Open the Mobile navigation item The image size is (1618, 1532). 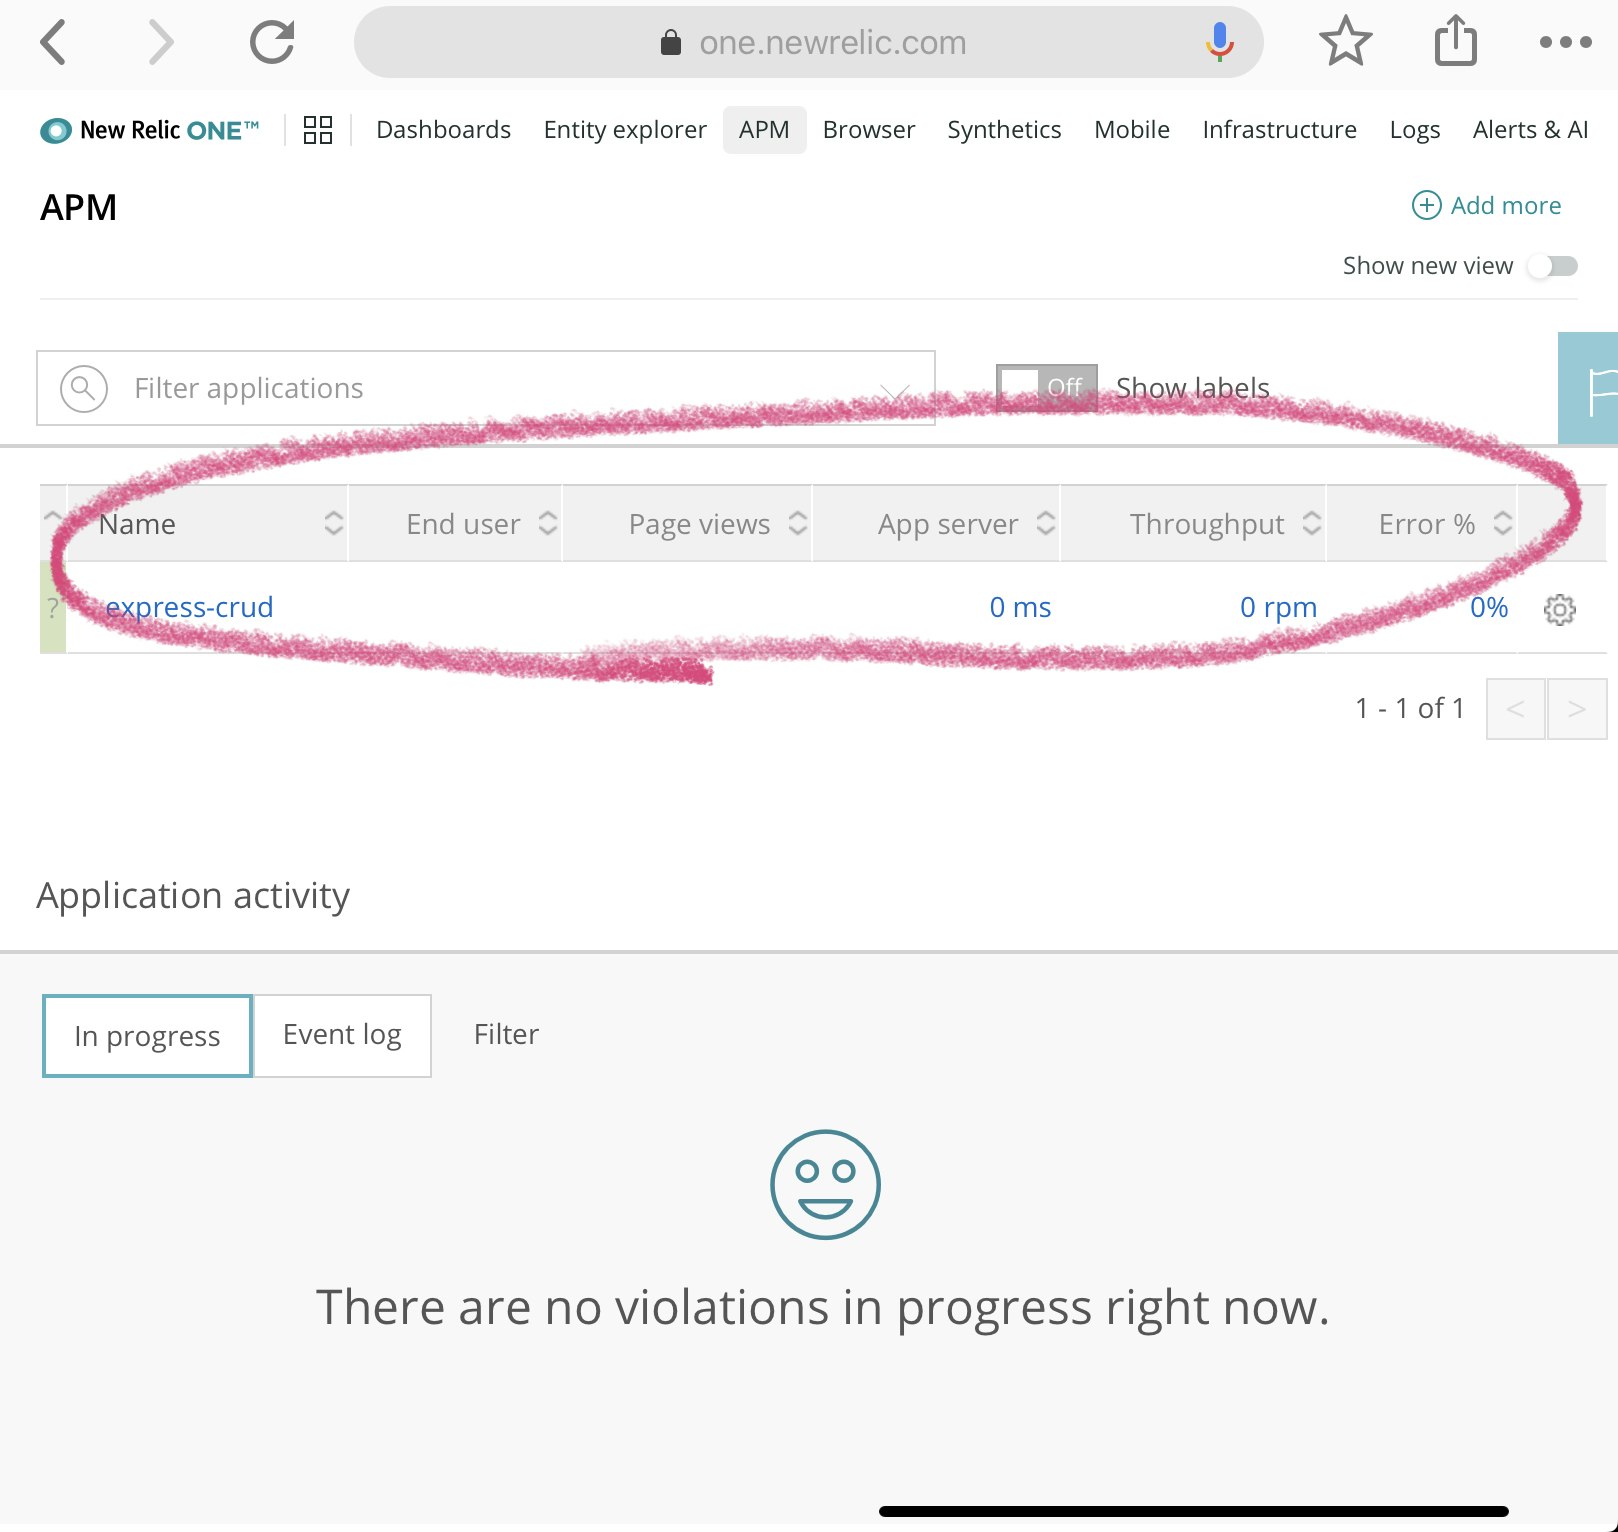click(x=1131, y=130)
